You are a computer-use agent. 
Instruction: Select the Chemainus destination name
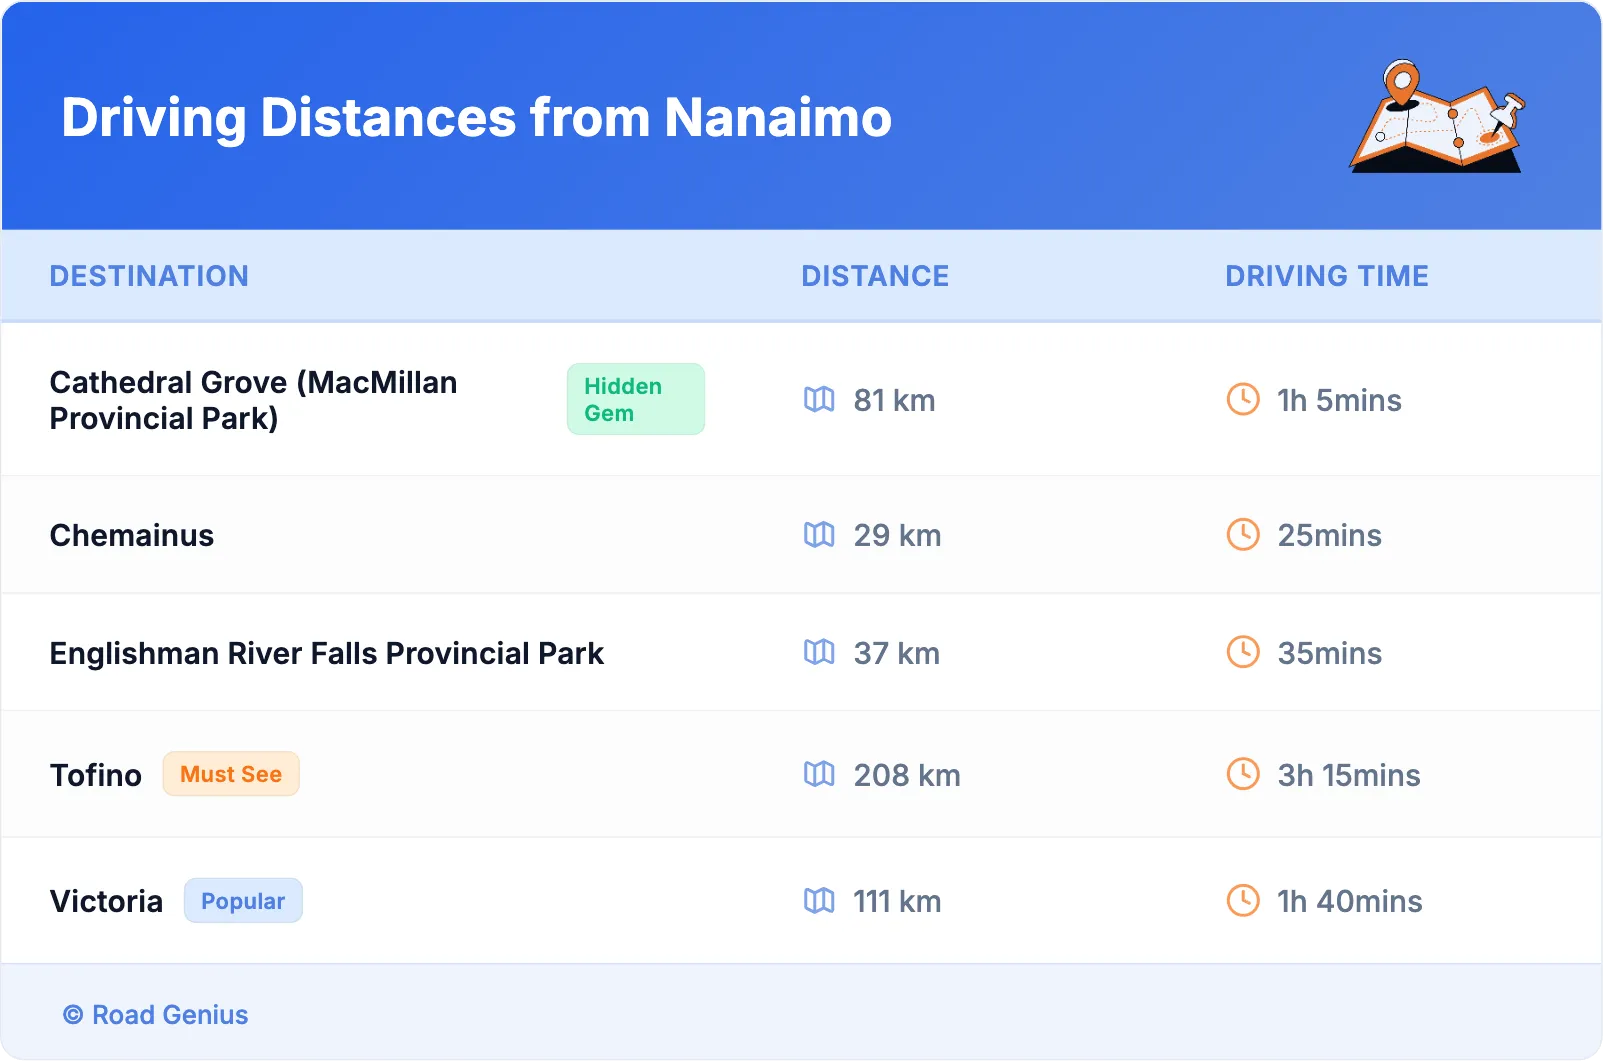[132, 536]
